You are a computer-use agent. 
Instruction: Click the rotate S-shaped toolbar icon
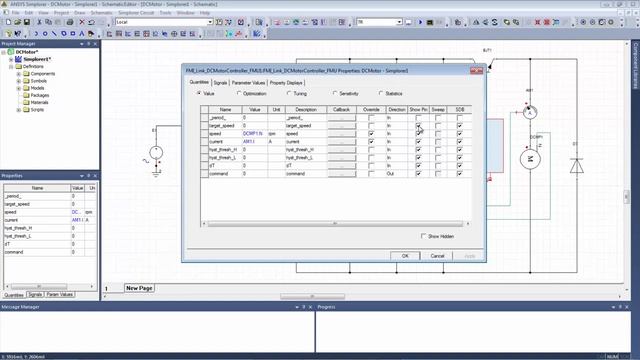(x=495, y=22)
